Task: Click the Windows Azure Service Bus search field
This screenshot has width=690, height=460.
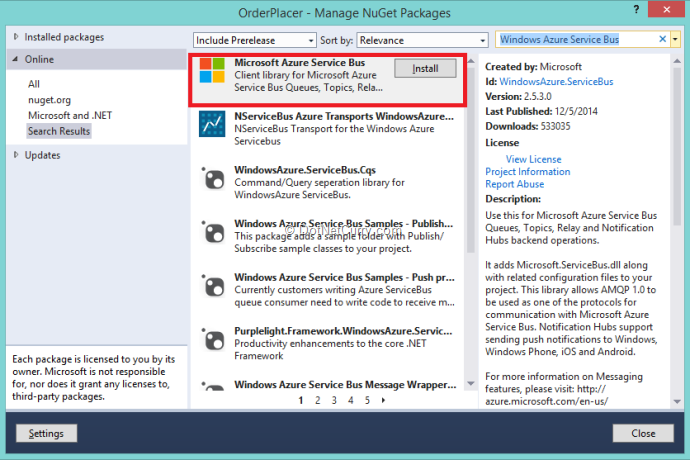Action: point(576,40)
